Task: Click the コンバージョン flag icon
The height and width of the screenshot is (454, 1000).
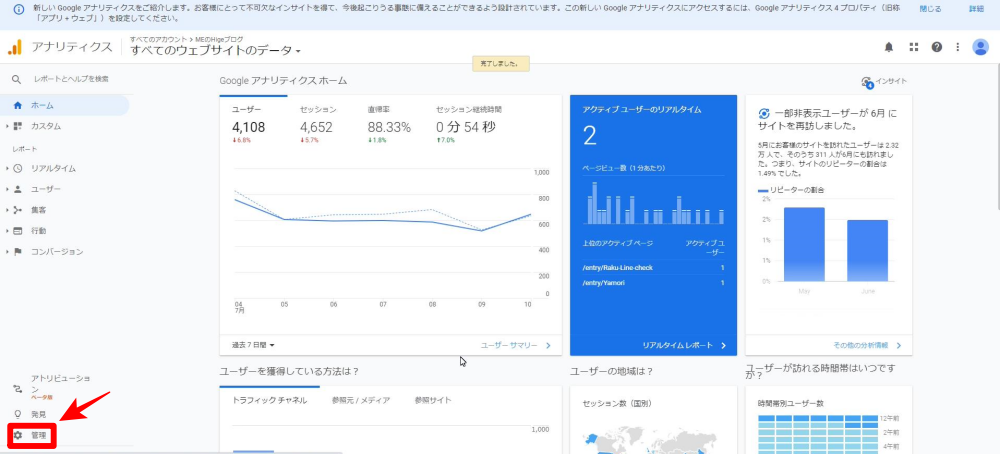Action: 17,252
